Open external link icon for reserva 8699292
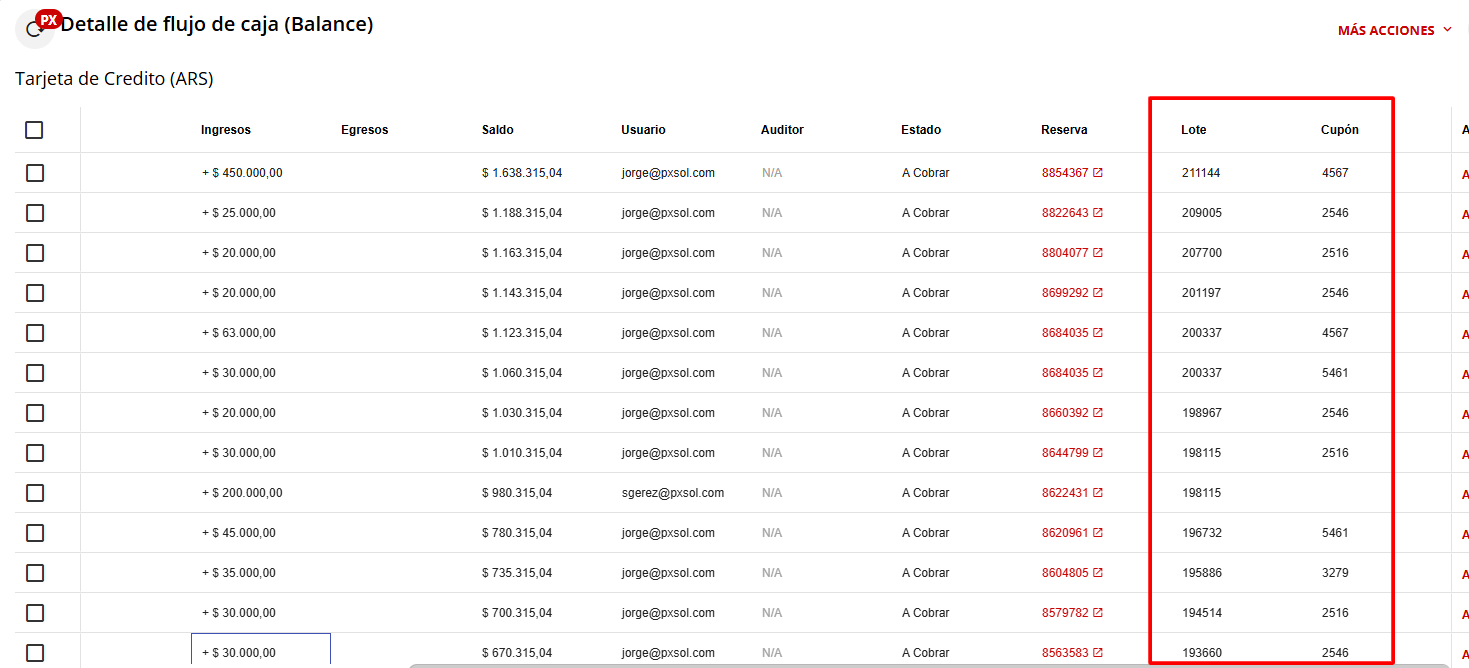This screenshot has height=668, width=1469. [x=1098, y=293]
